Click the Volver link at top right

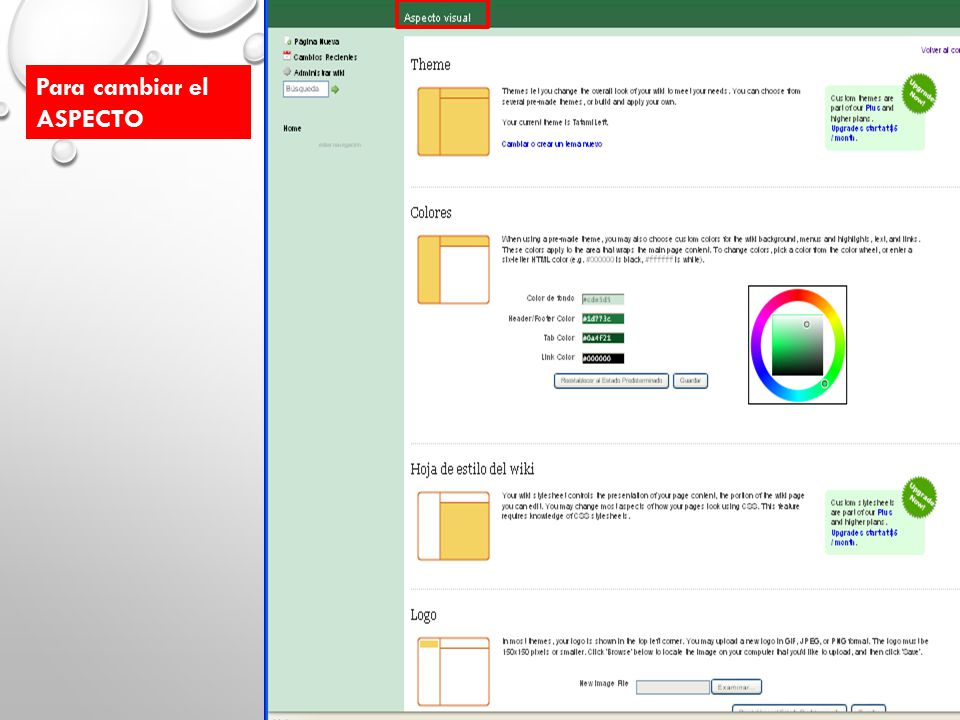[940, 50]
